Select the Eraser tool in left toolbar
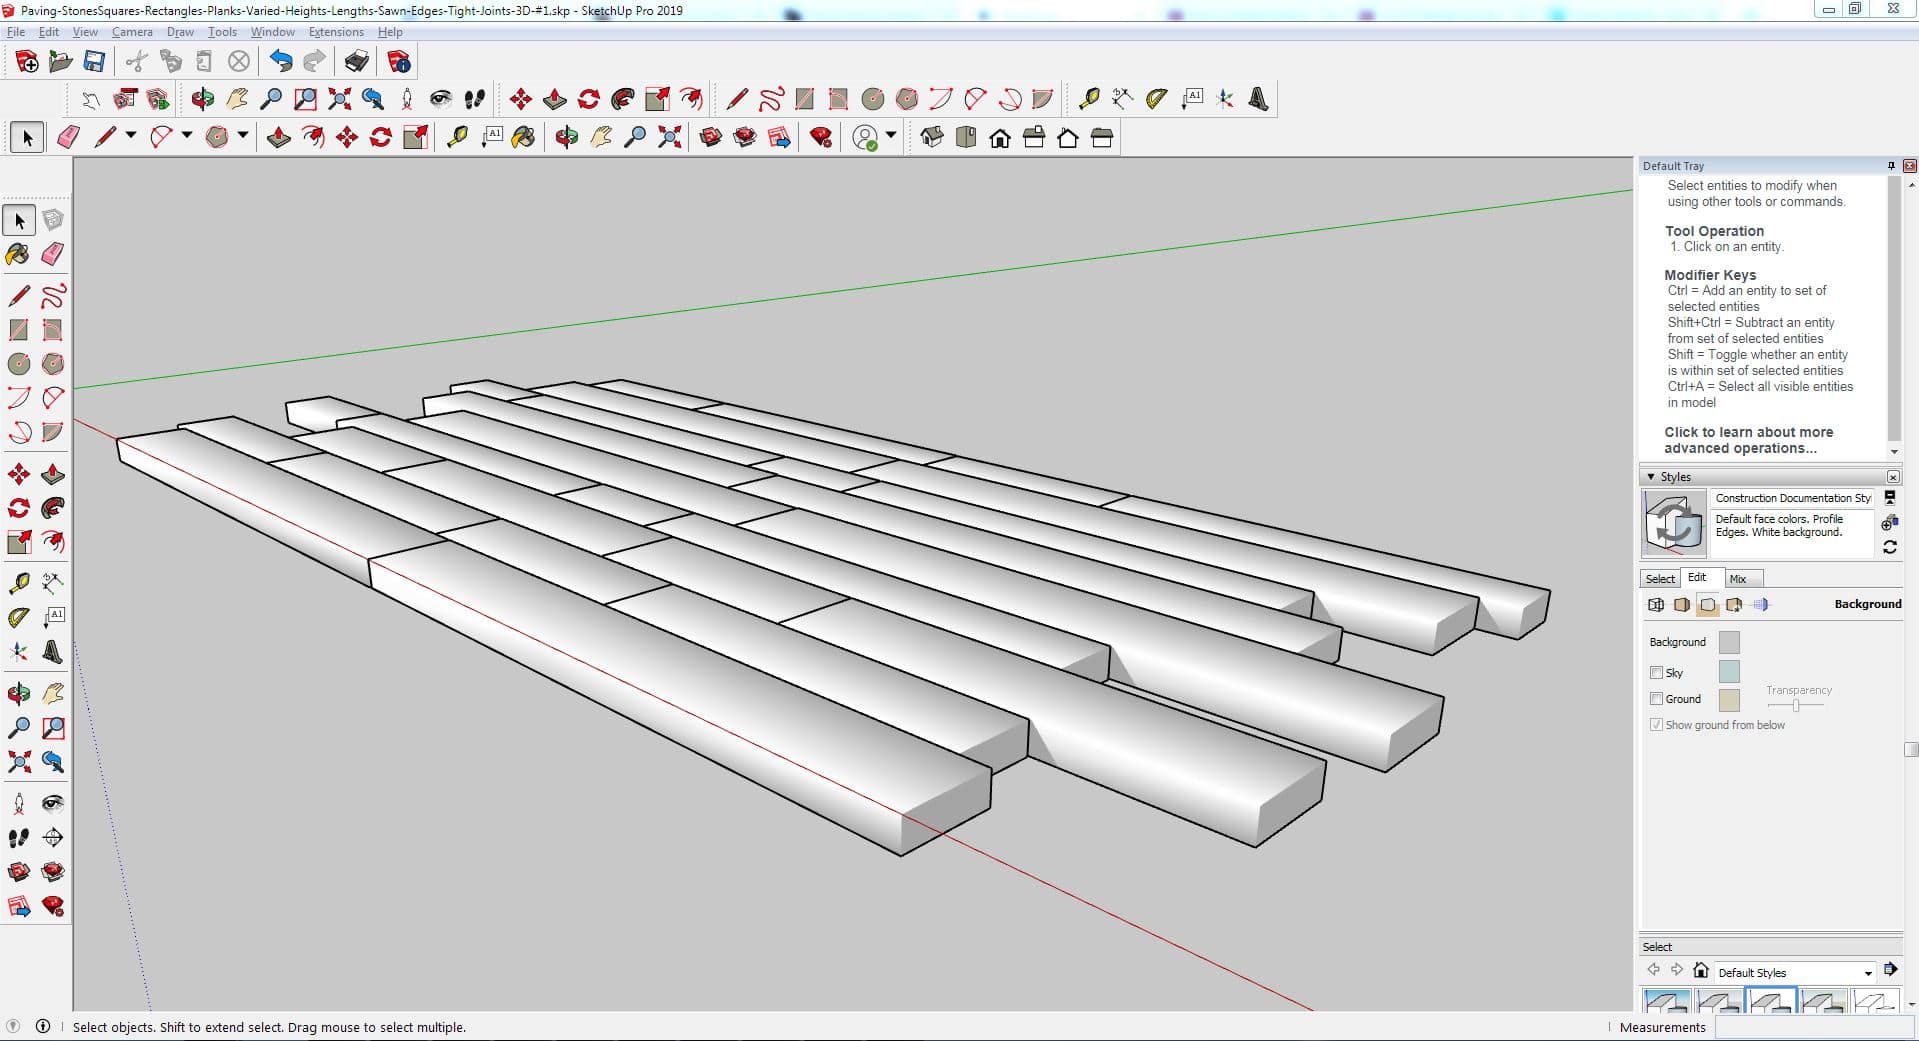 (x=53, y=254)
